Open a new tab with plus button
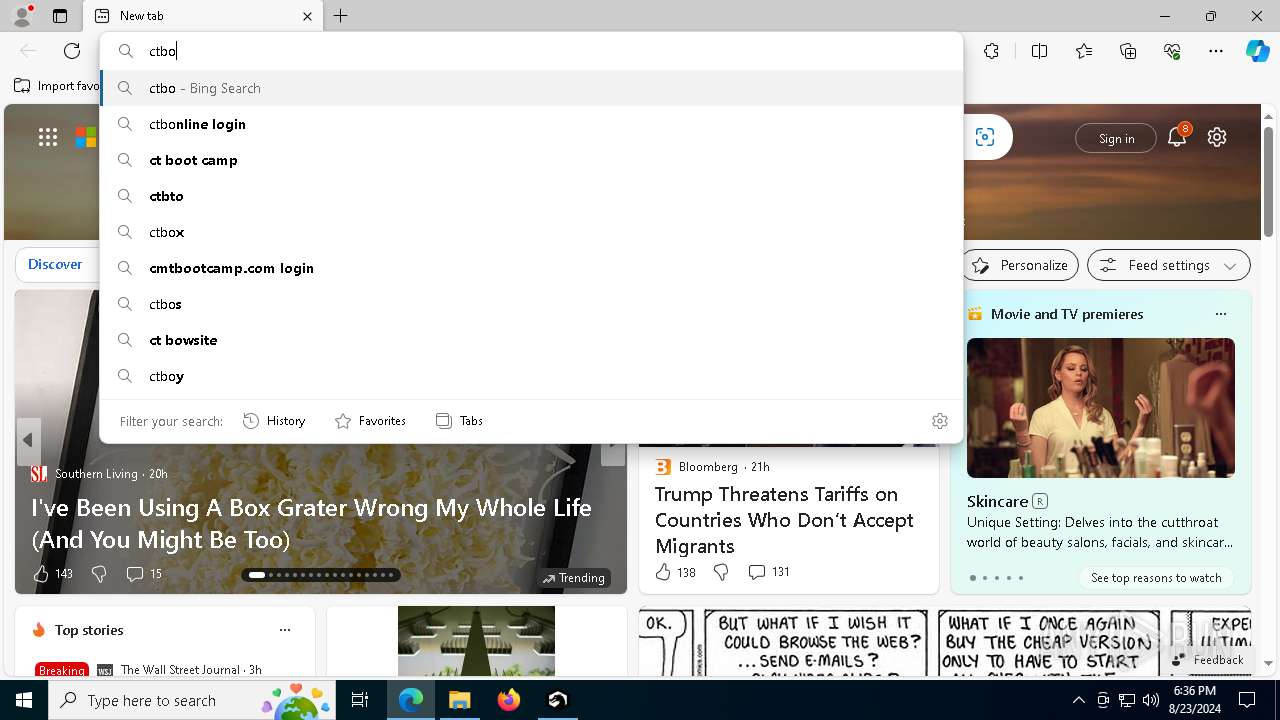Screen dimensions: 1280x720 [341, 16]
